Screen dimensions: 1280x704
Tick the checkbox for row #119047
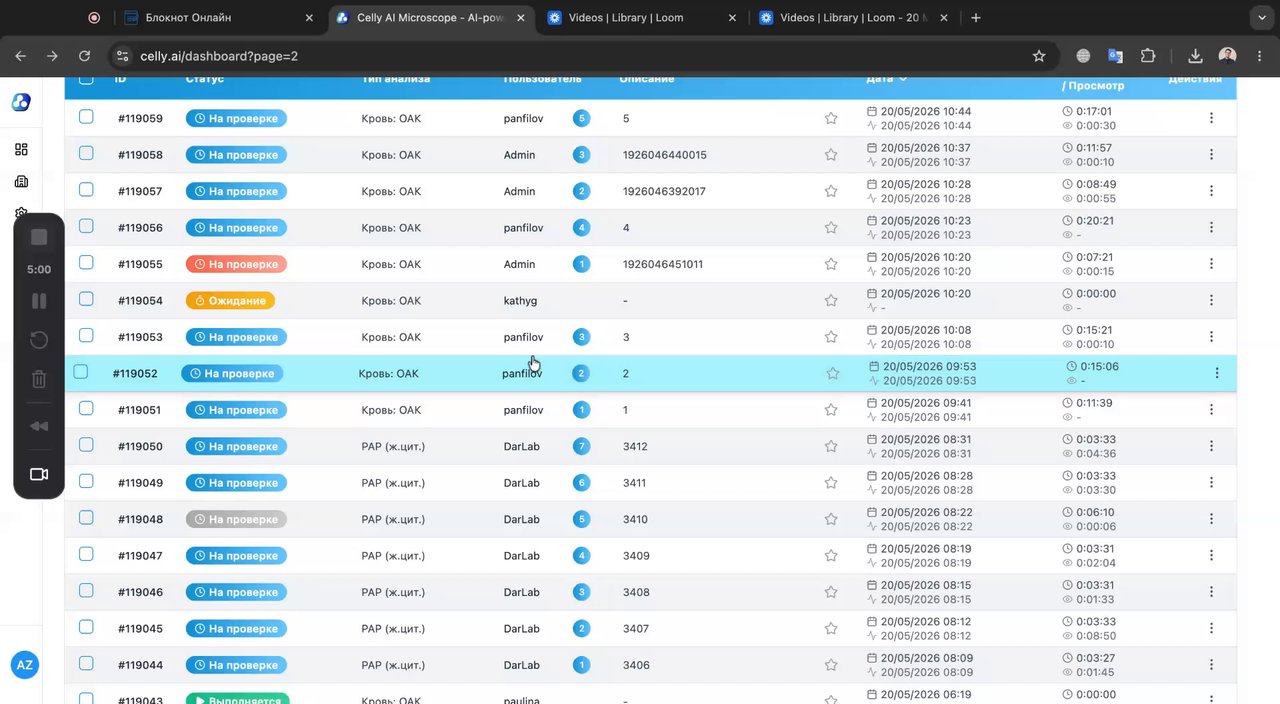pos(86,554)
